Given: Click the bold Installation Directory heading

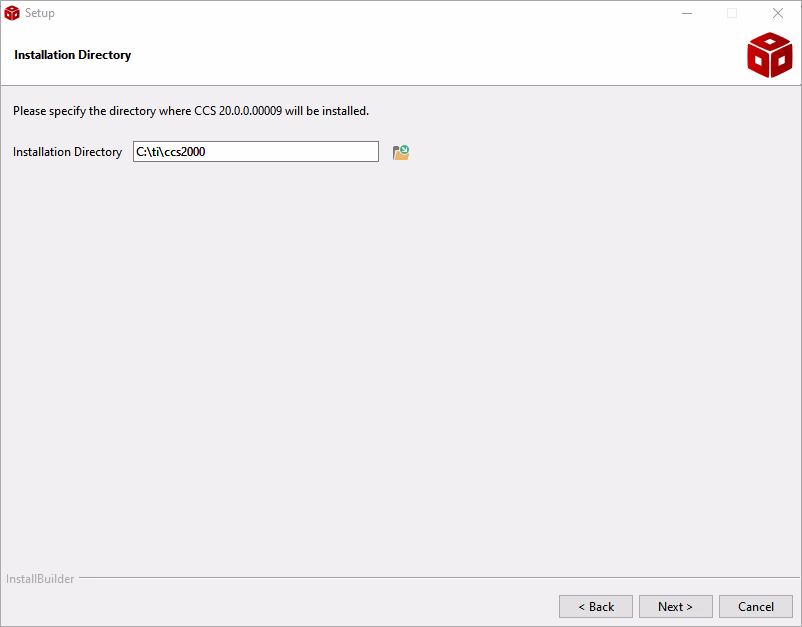Looking at the screenshot, I should (x=73, y=55).
